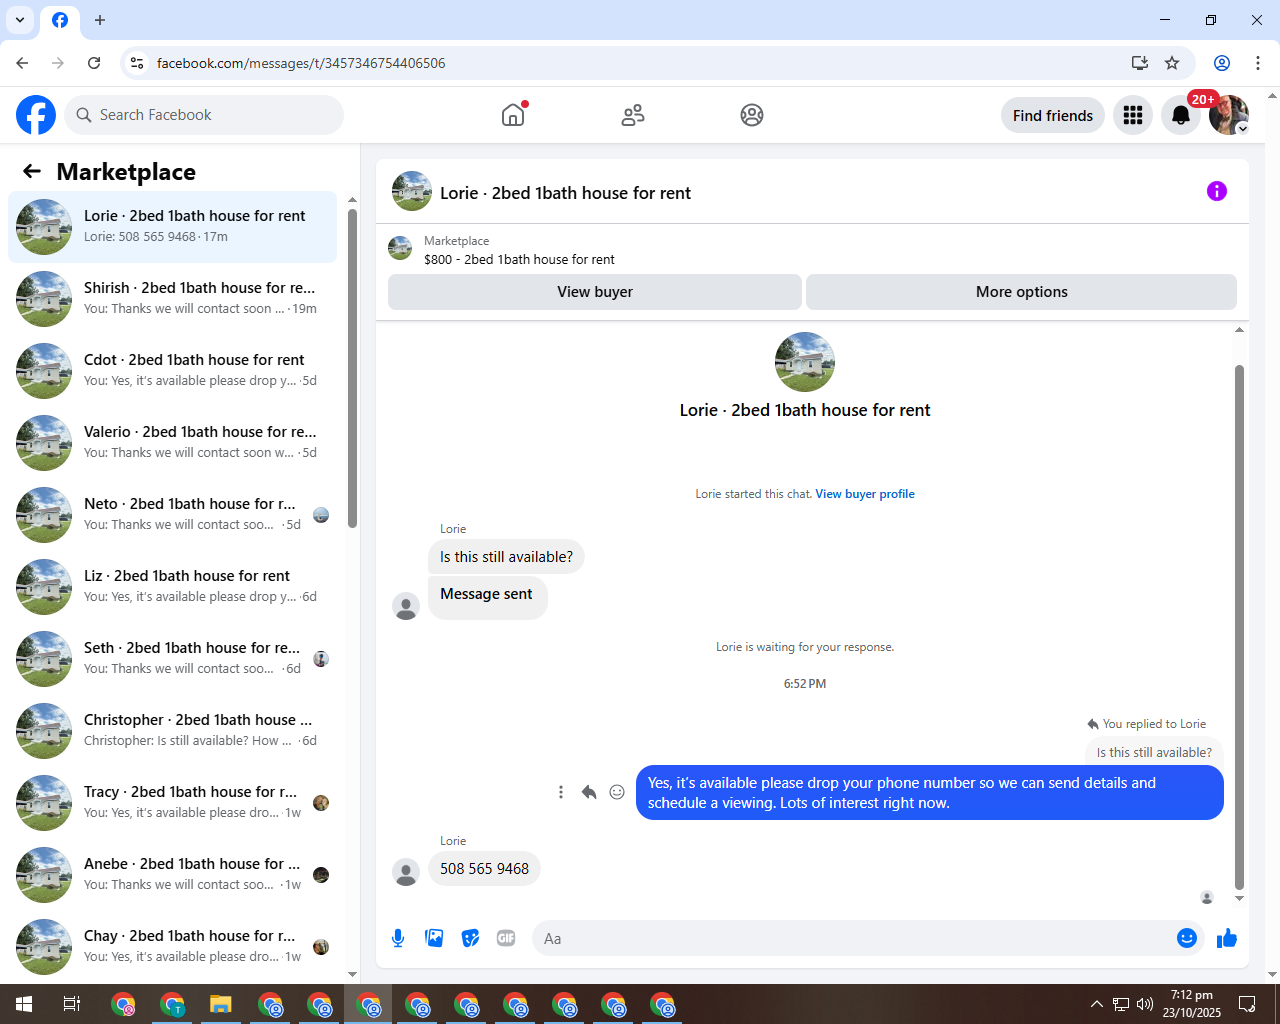Click the chat messages scrollbar
1280x1024 pixels.
pyautogui.click(x=1239, y=627)
